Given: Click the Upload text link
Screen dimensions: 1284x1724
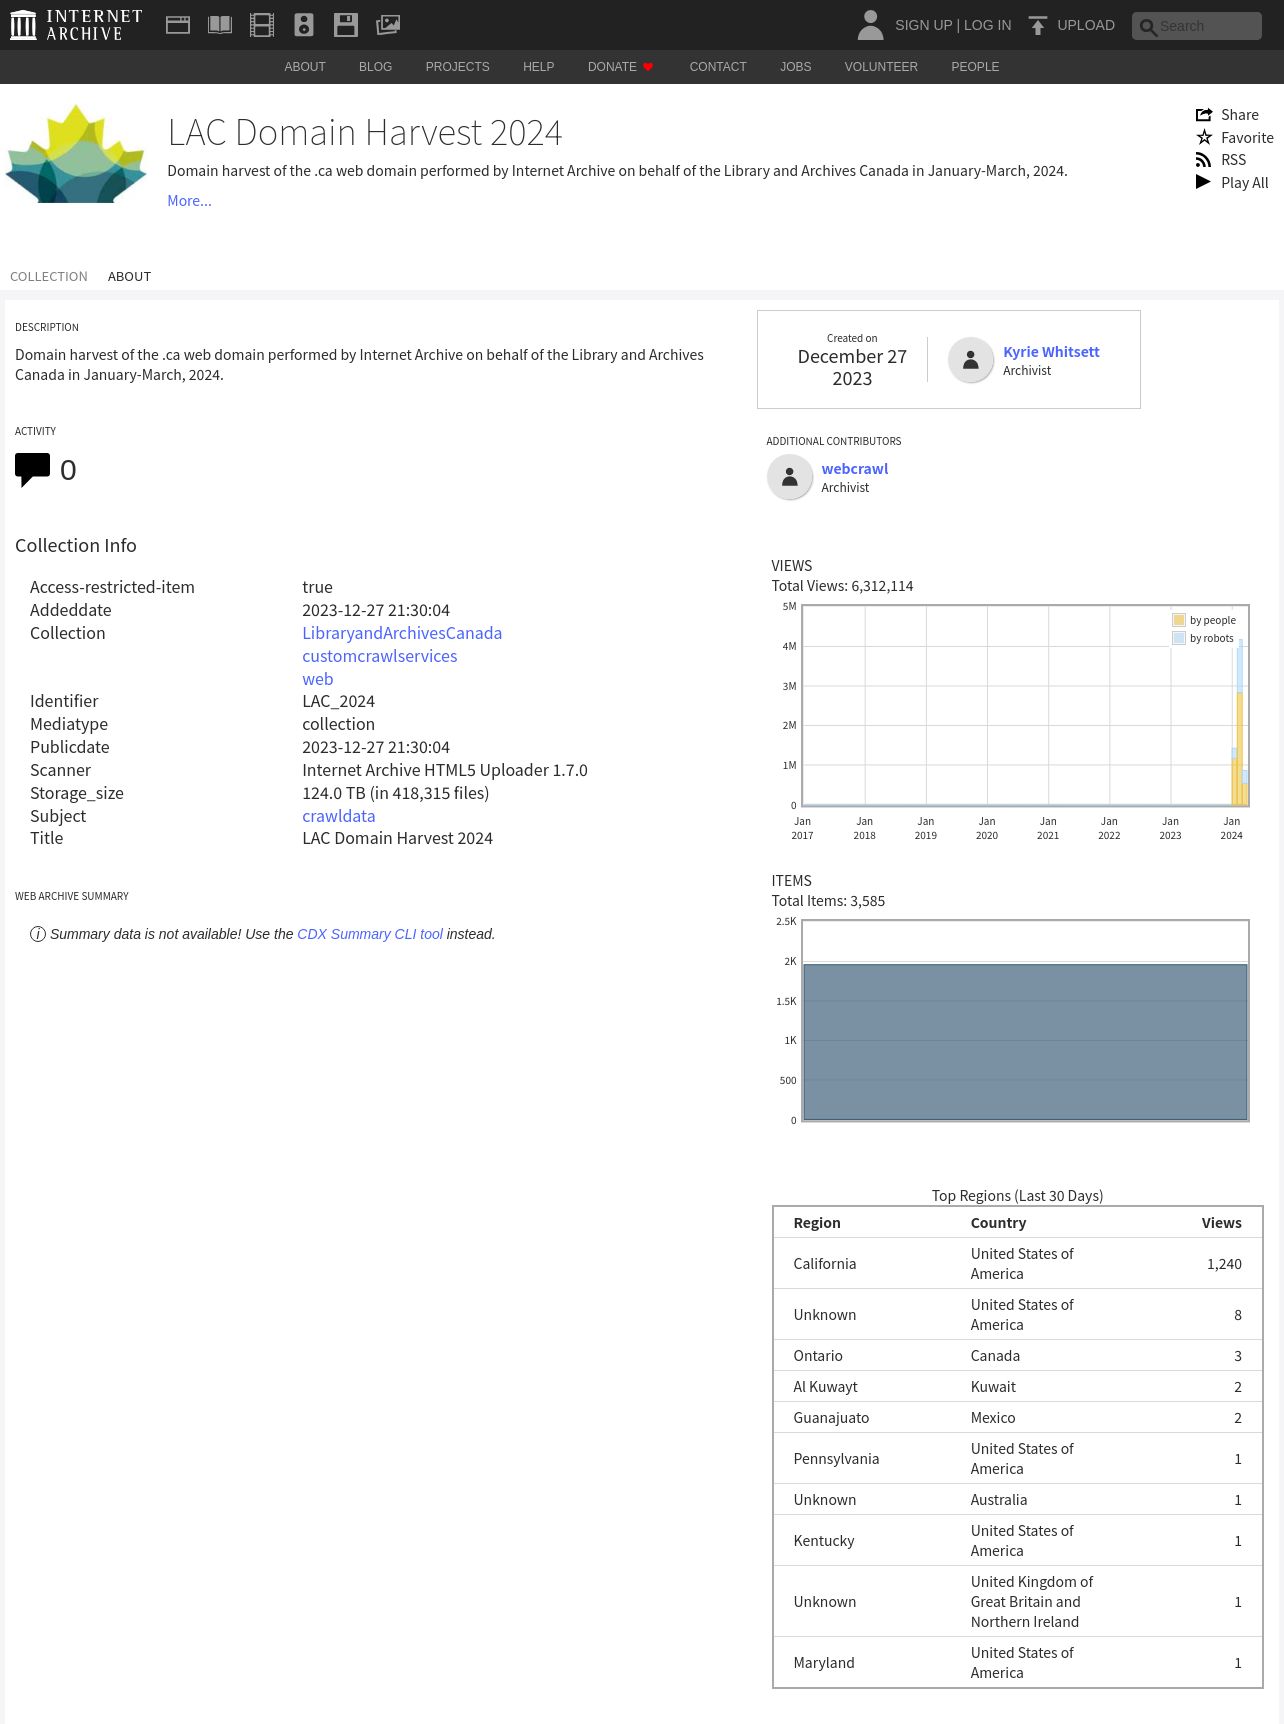Looking at the screenshot, I should (x=1086, y=25).
